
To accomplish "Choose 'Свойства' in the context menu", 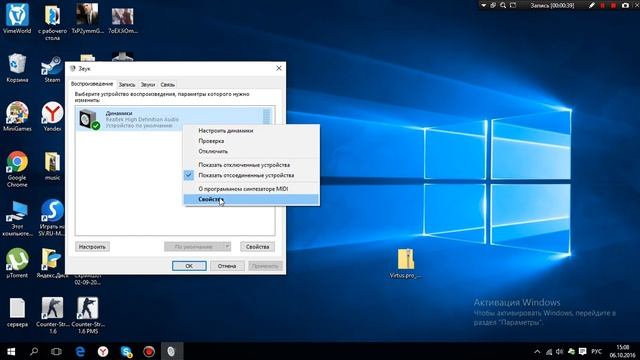I will (x=251, y=199).
